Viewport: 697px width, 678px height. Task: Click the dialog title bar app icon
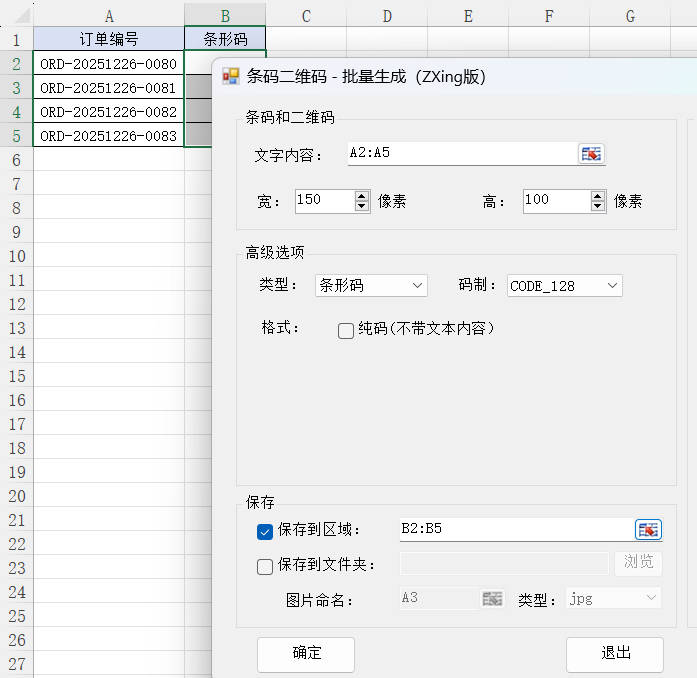pos(231,76)
